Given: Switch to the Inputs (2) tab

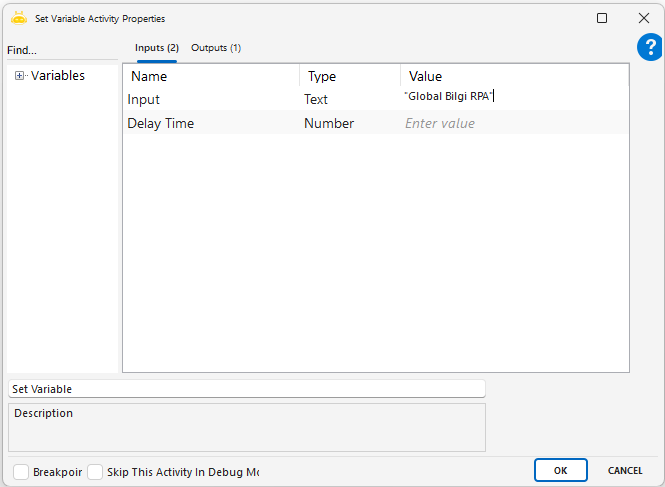Looking at the screenshot, I should [x=157, y=48].
